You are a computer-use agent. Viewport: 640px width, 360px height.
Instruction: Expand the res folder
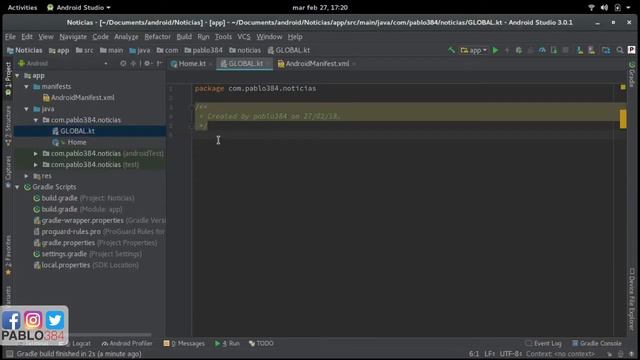[x=27, y=176]
